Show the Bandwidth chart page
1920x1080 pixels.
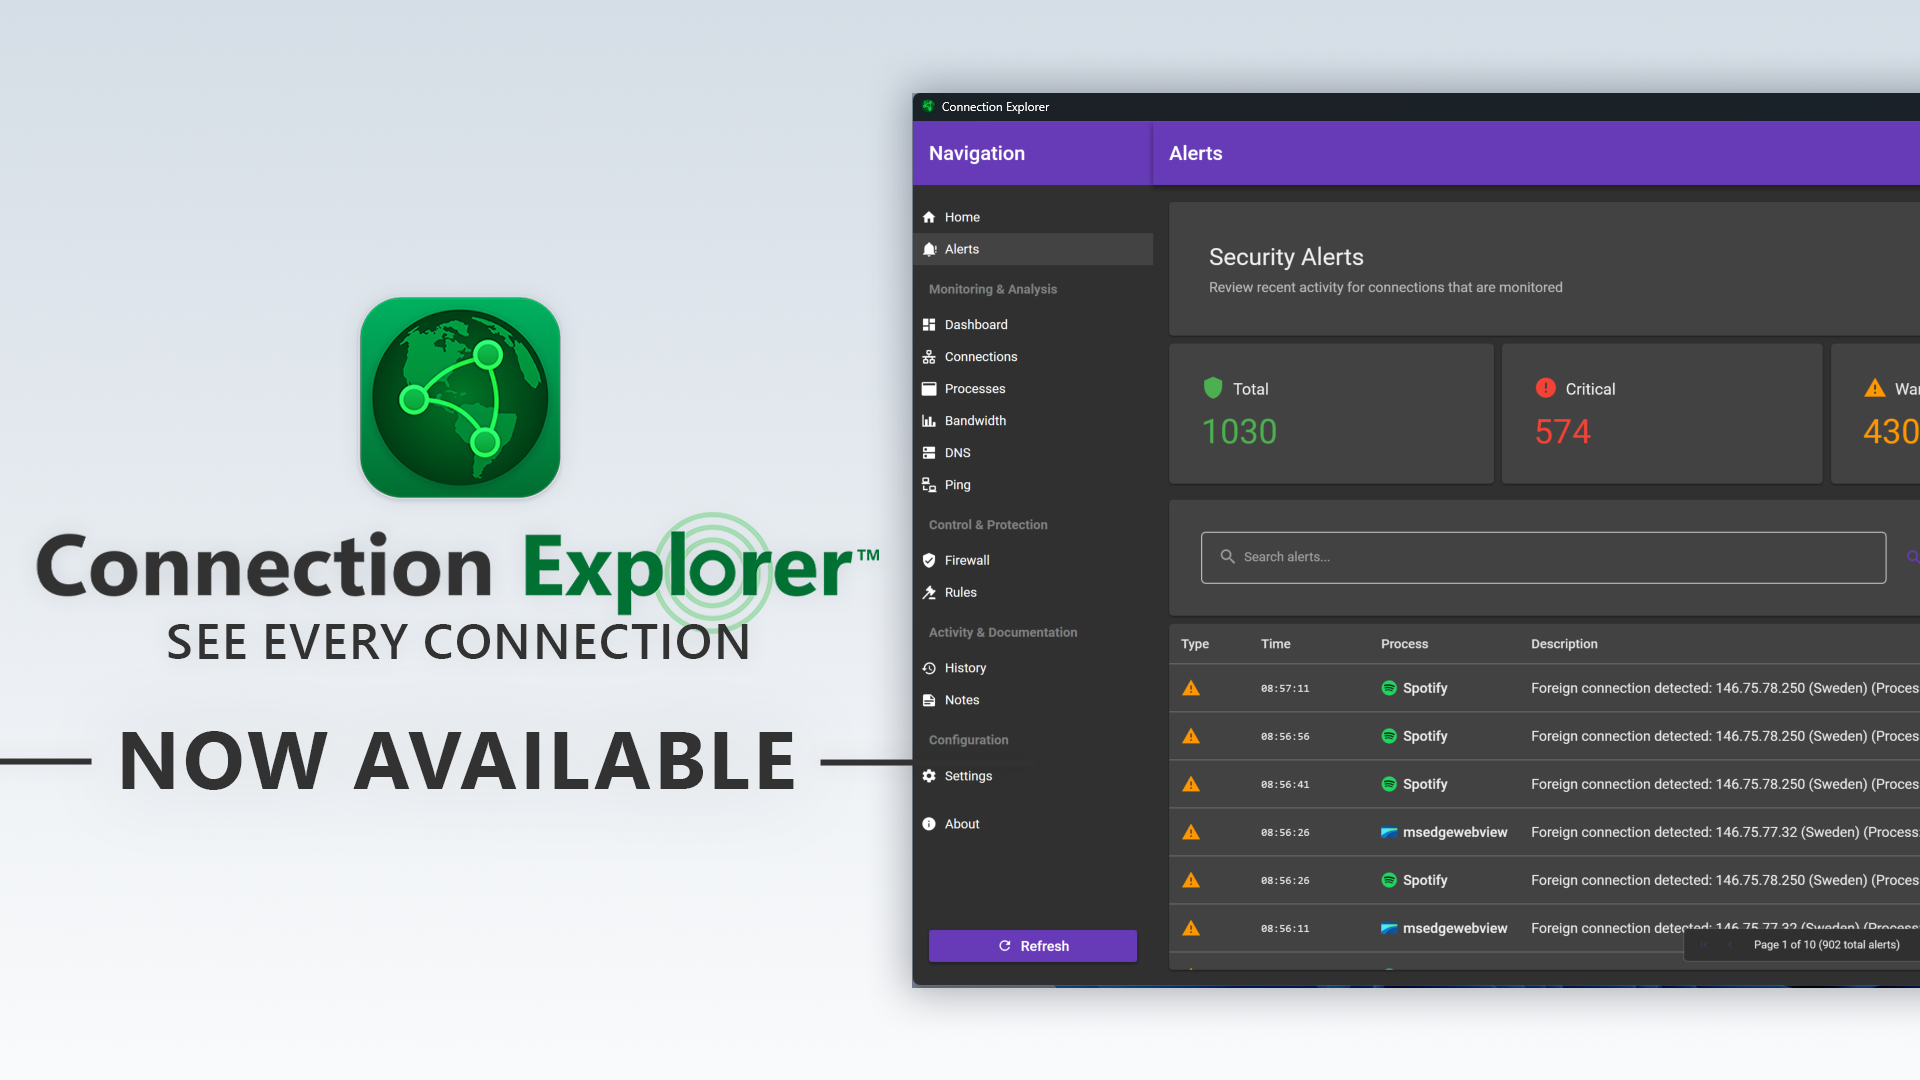(x=1032, y=421)
